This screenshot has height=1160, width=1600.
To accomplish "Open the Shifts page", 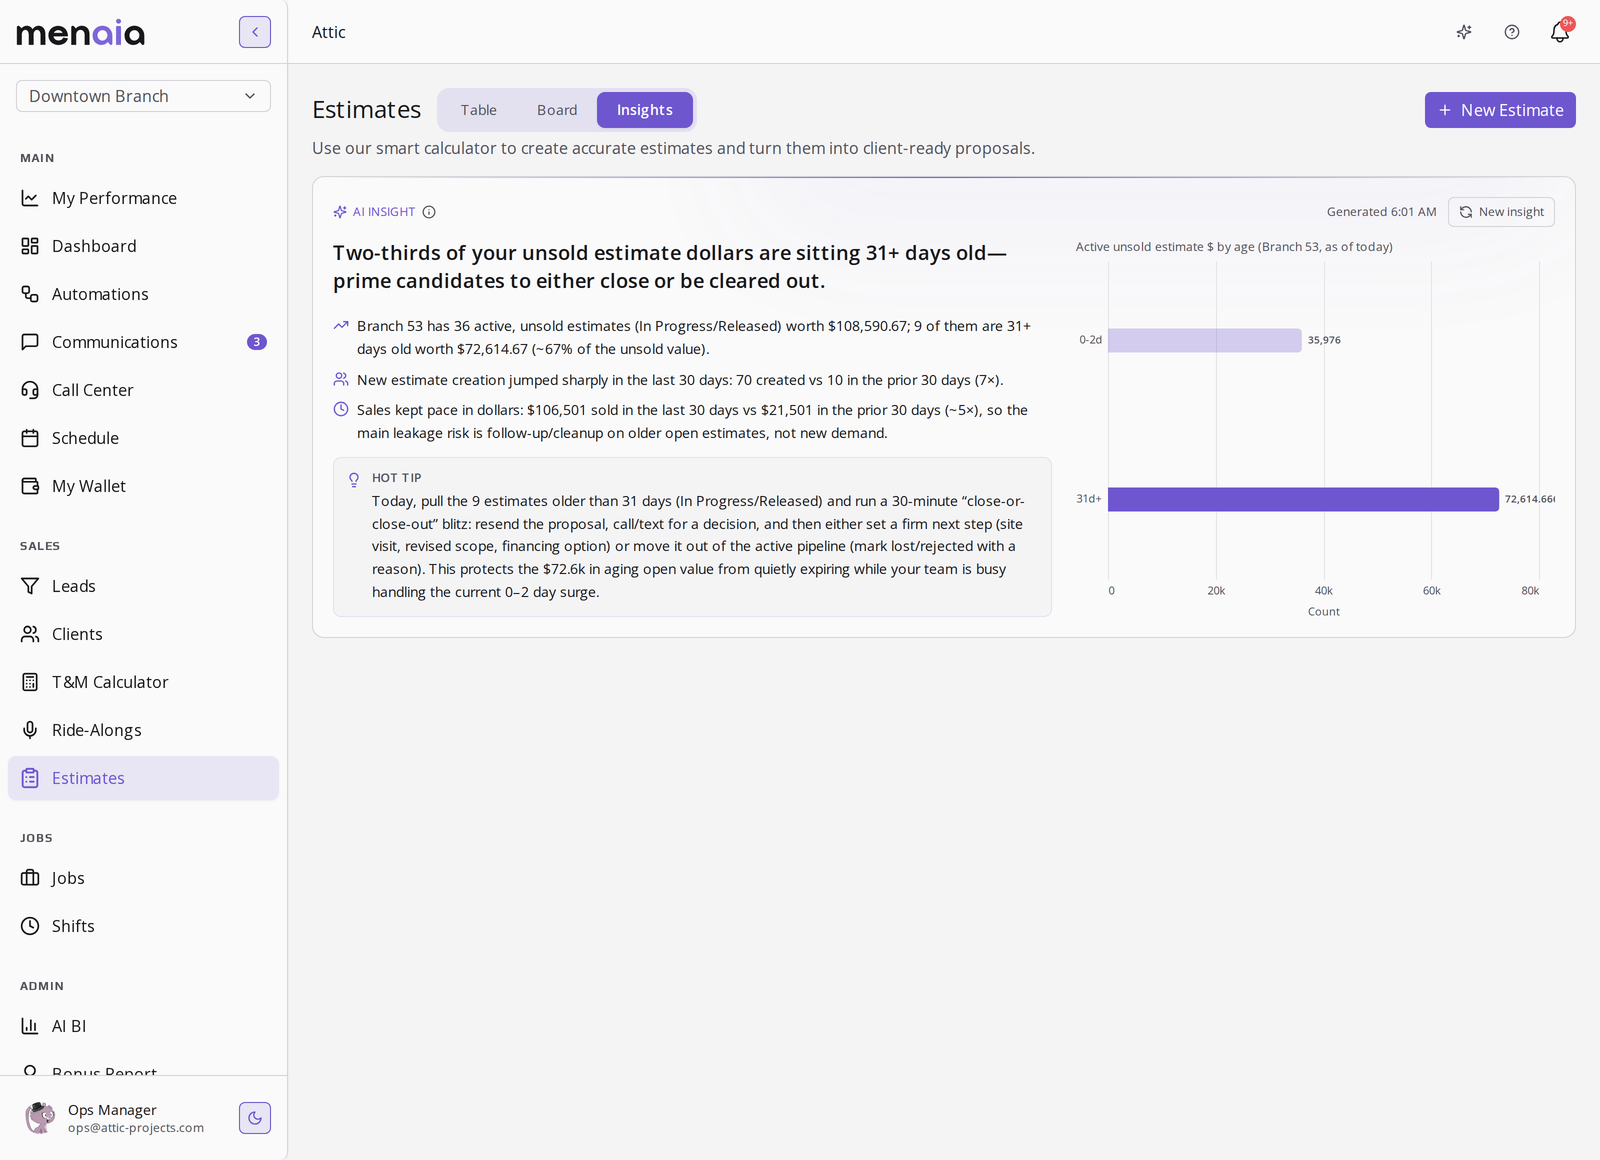I will (143, 926).
